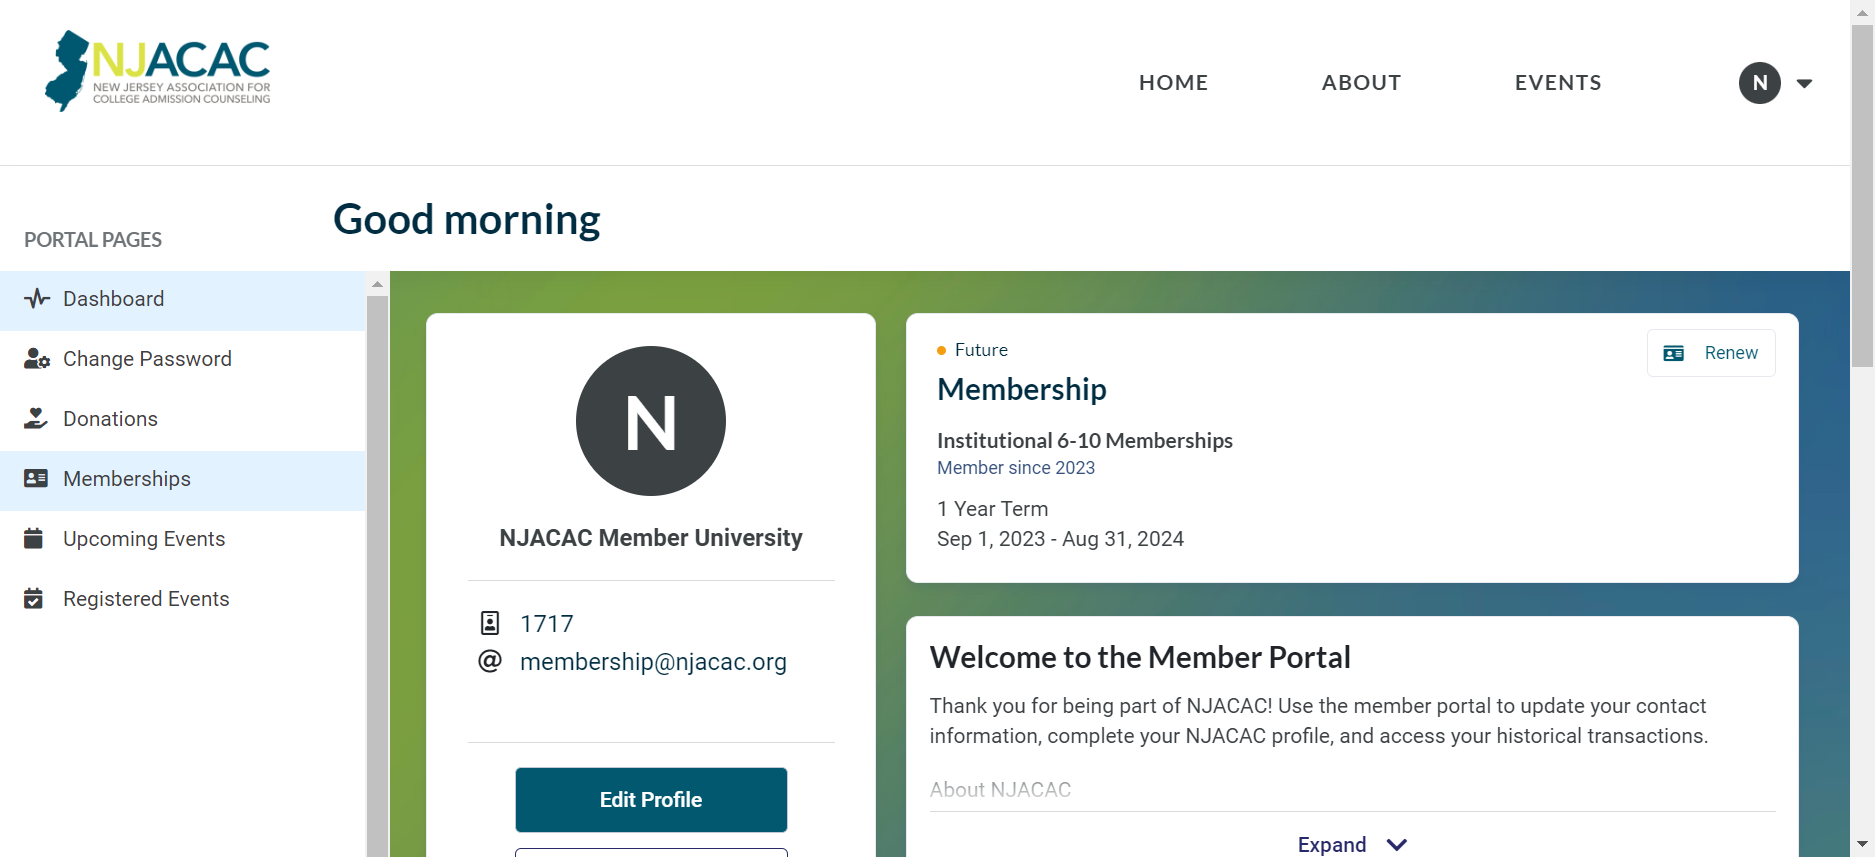
Task: Click the 1 Year Term text
Action: tap(993, 509)
